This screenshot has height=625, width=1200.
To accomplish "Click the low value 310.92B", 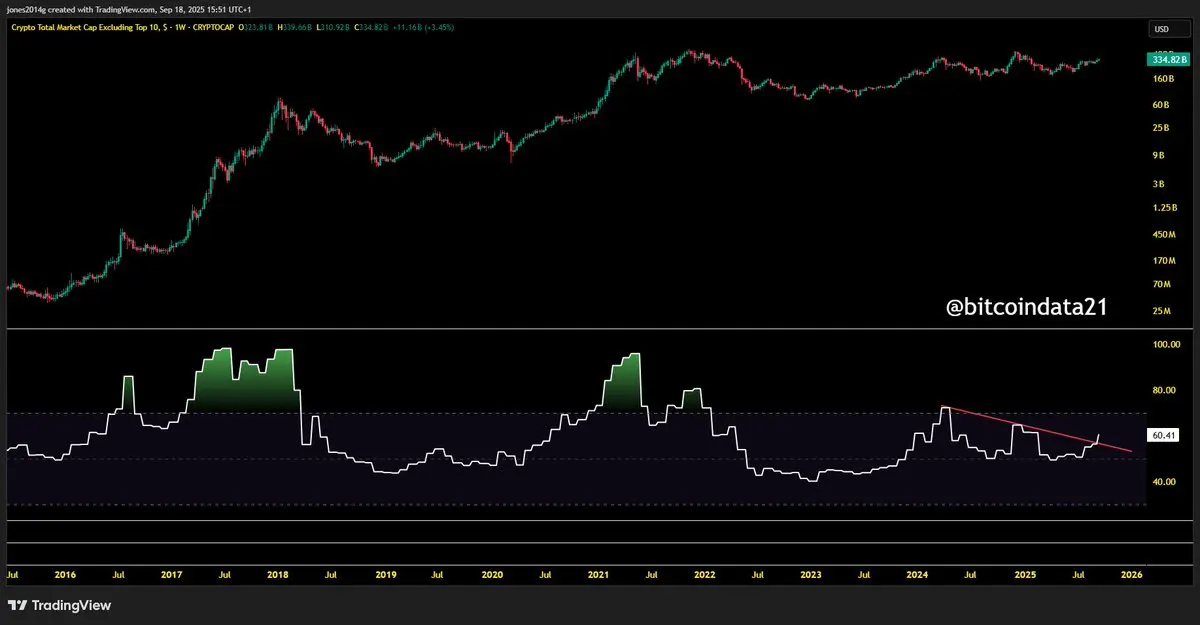I will pos(335,26).
